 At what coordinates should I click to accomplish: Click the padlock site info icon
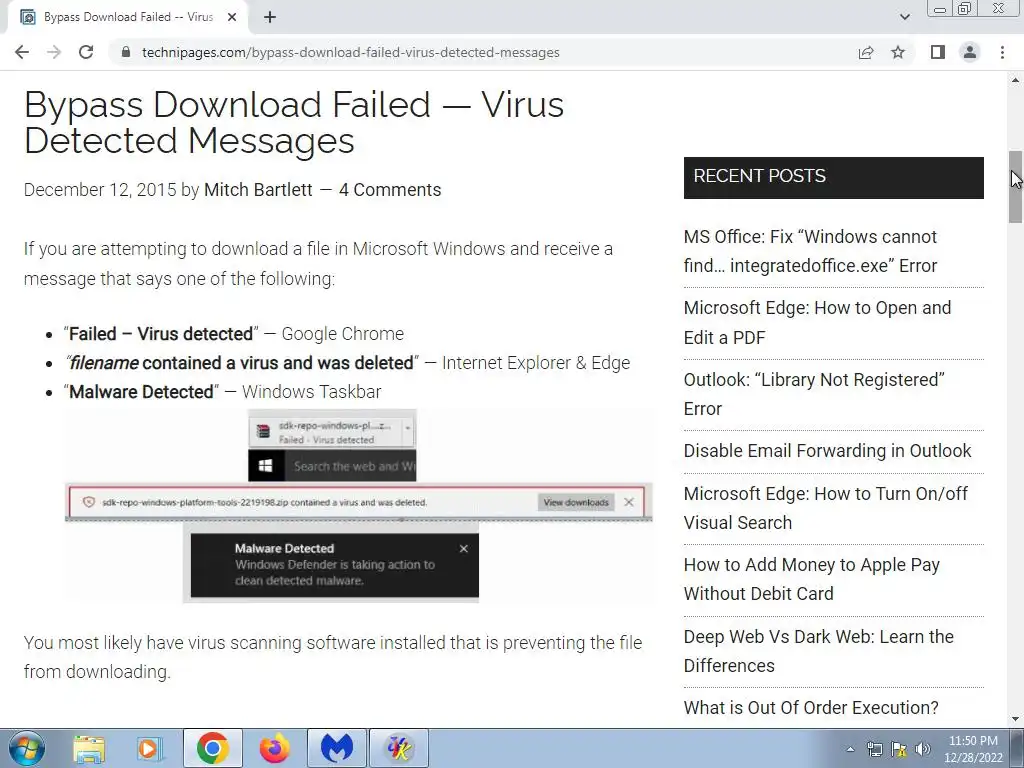(126, 52)
